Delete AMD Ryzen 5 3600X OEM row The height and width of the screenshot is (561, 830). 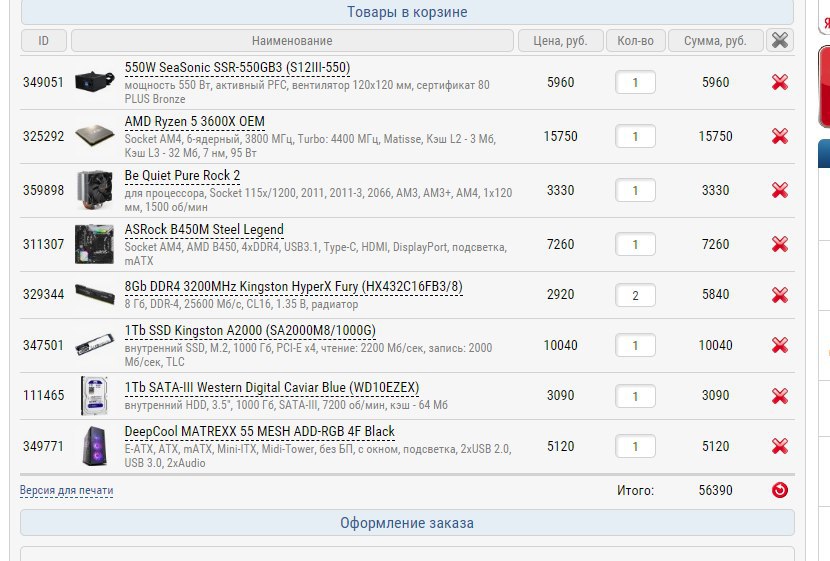(780, 136)
